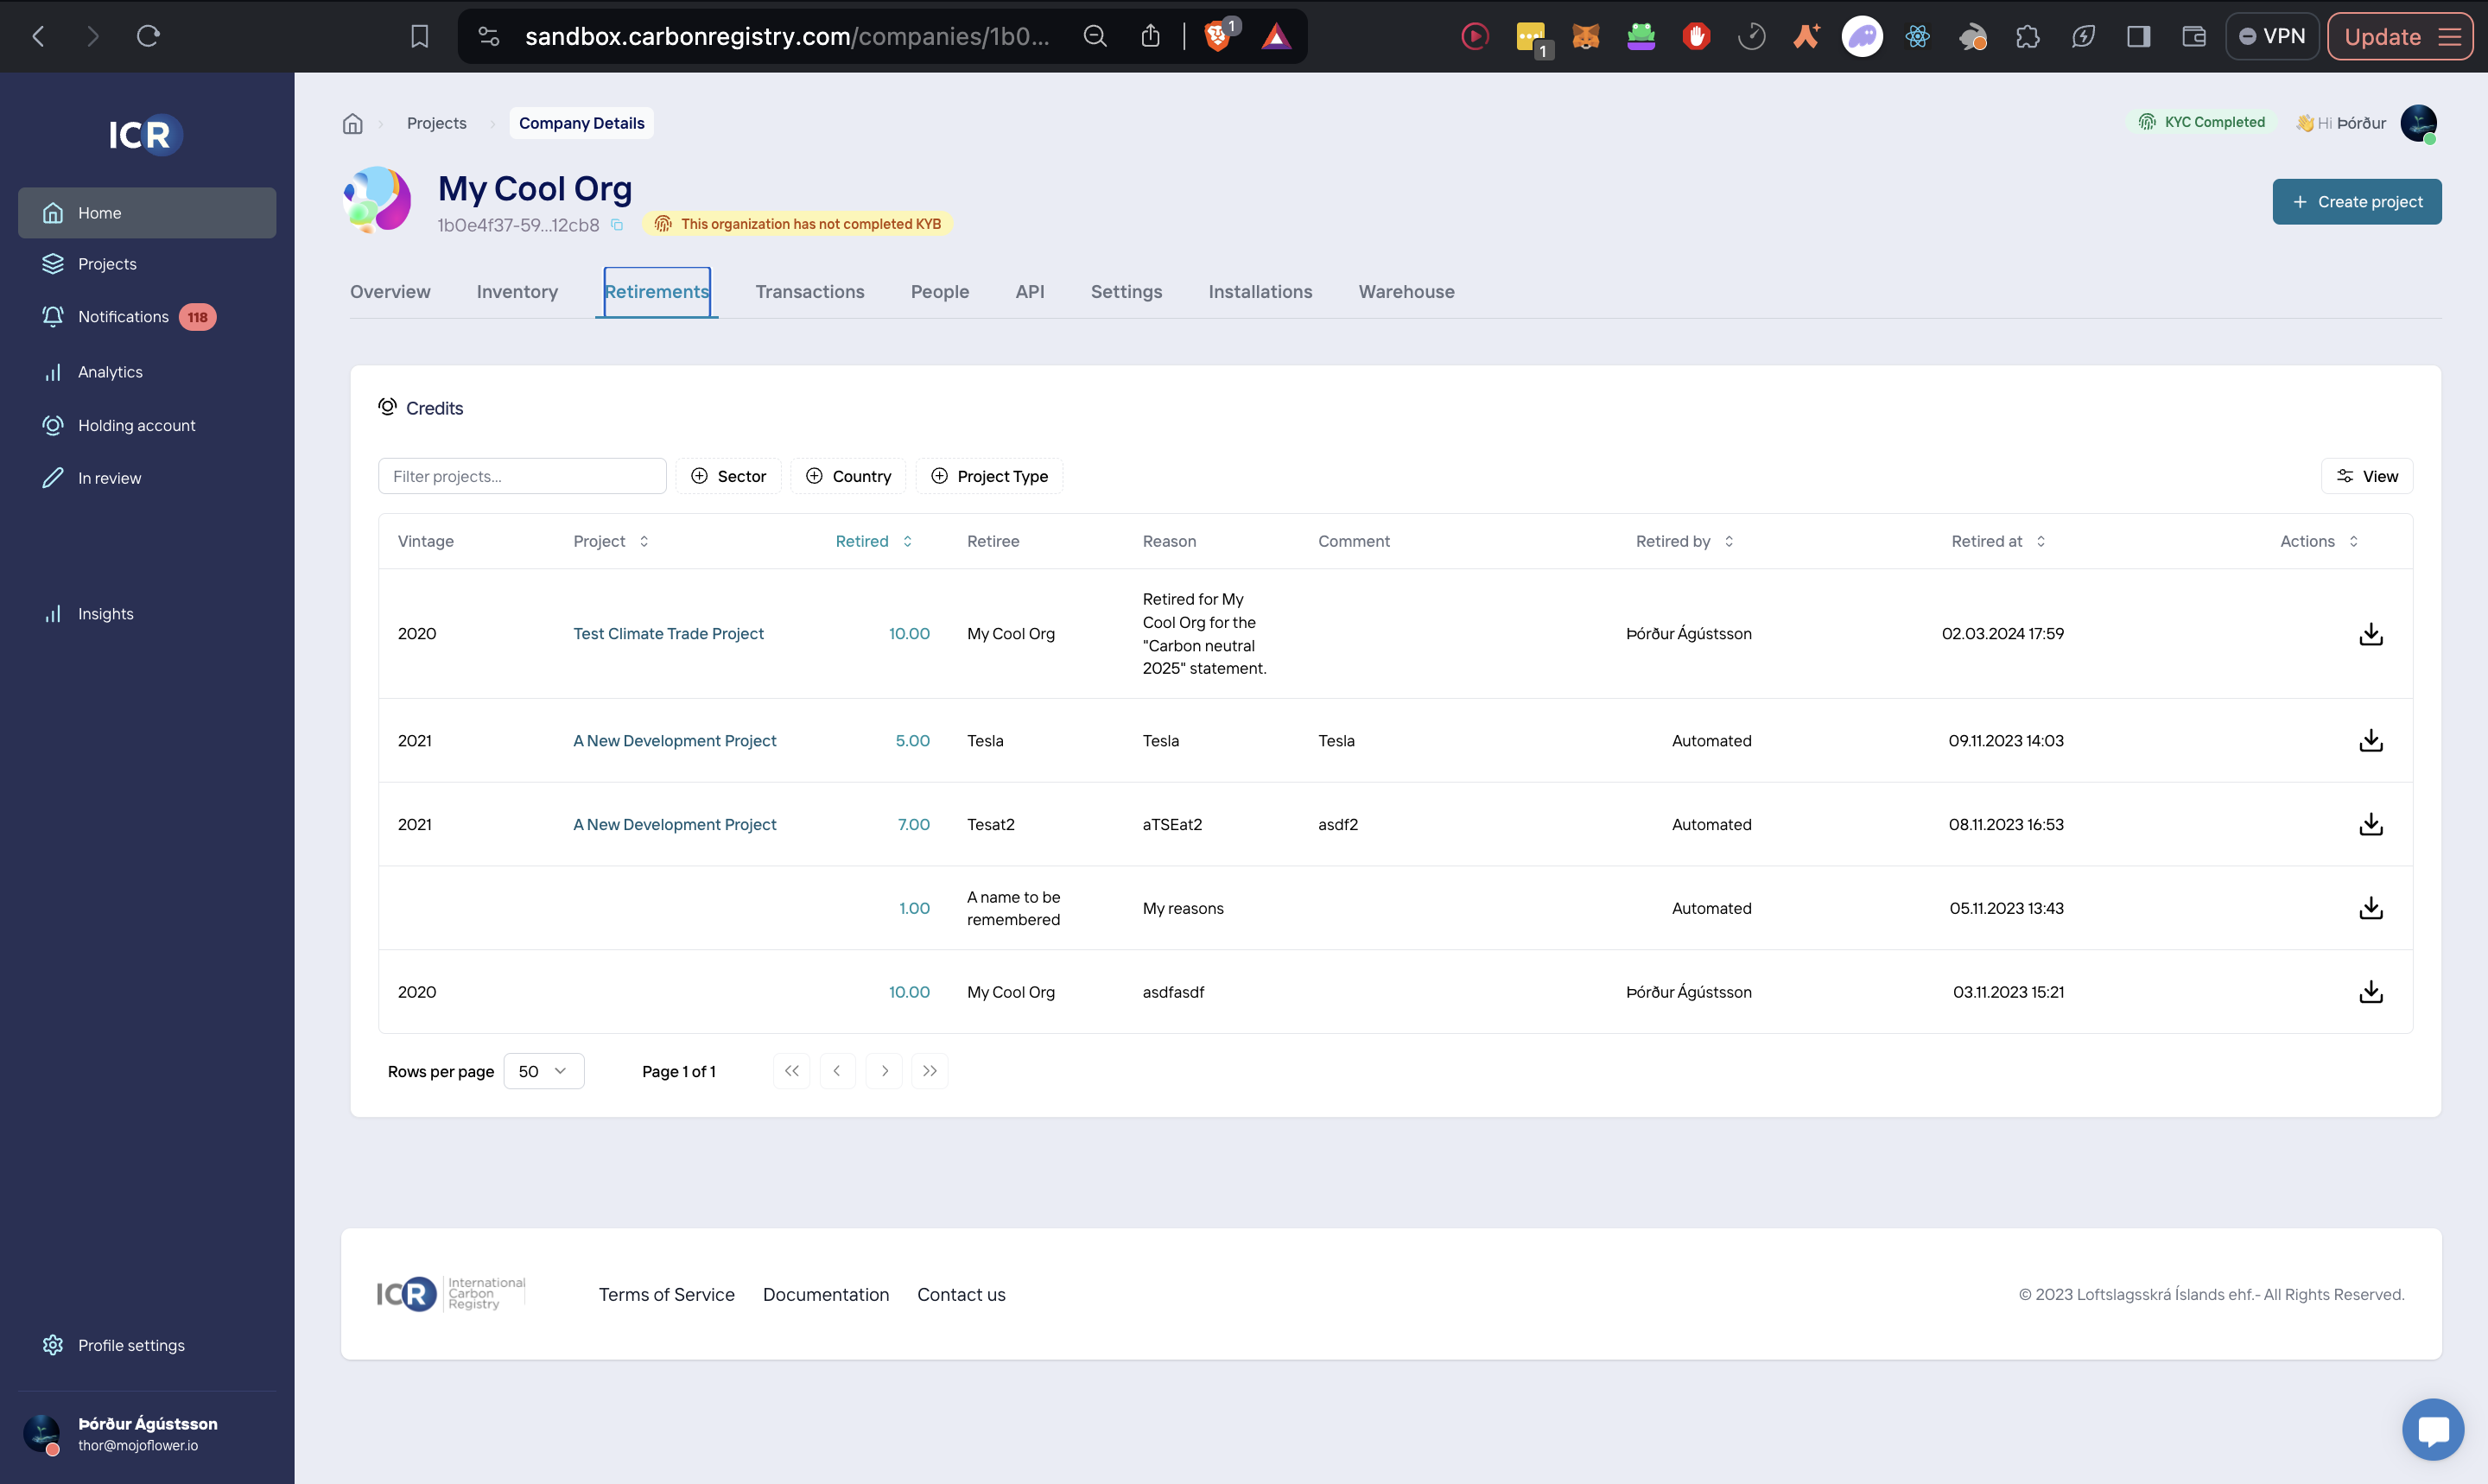Click the Create project button
This screenshot has width=2488, height=1484.
pos(2356,202)
